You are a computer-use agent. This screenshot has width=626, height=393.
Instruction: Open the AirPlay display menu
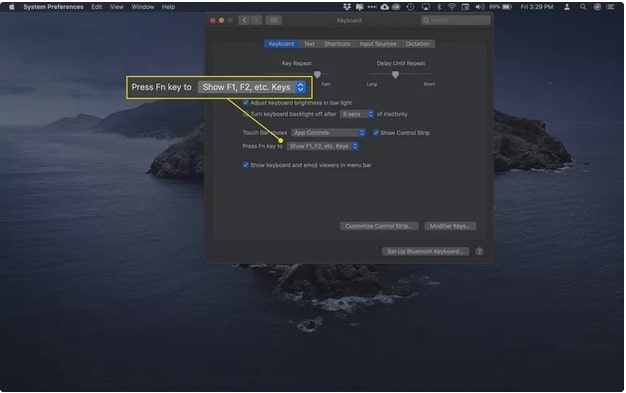coord(426,7)
